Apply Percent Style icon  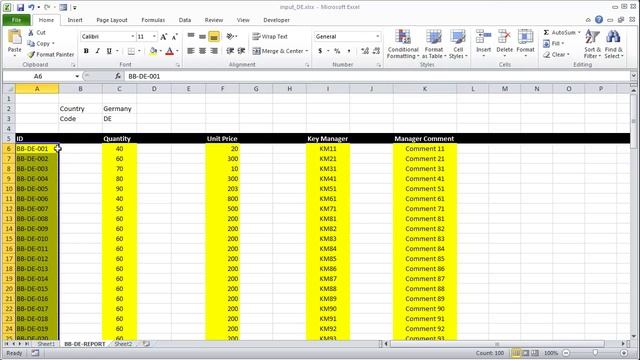[x=337, y=51]
